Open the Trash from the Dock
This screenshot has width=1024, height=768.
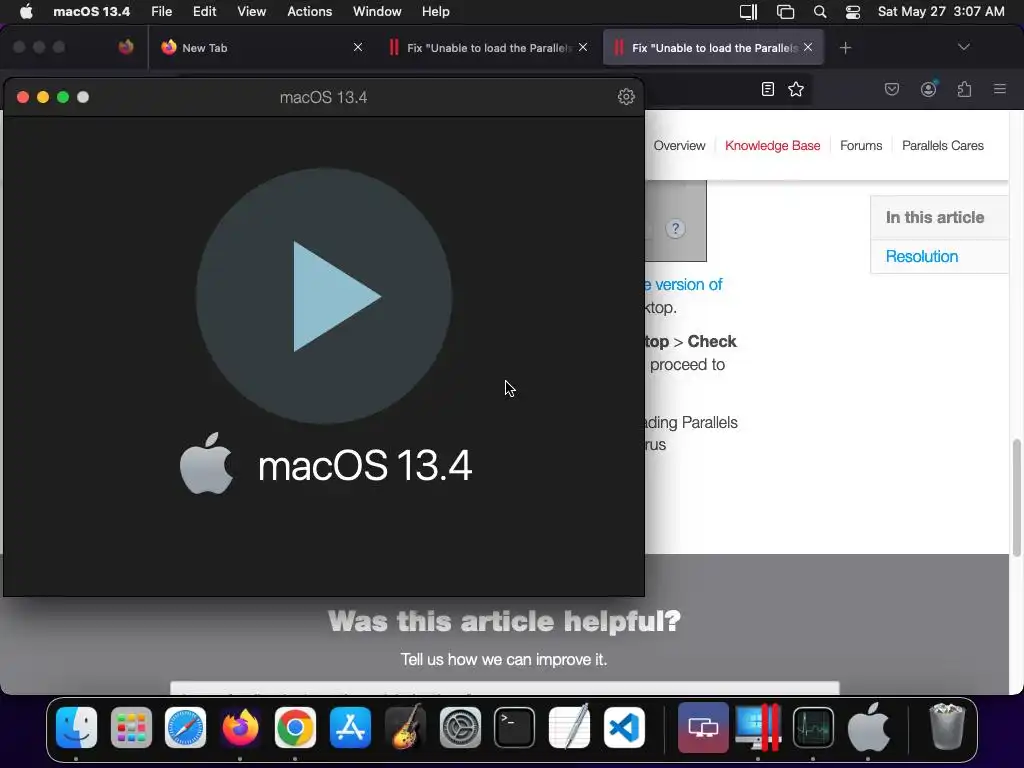tap(947, 727)
